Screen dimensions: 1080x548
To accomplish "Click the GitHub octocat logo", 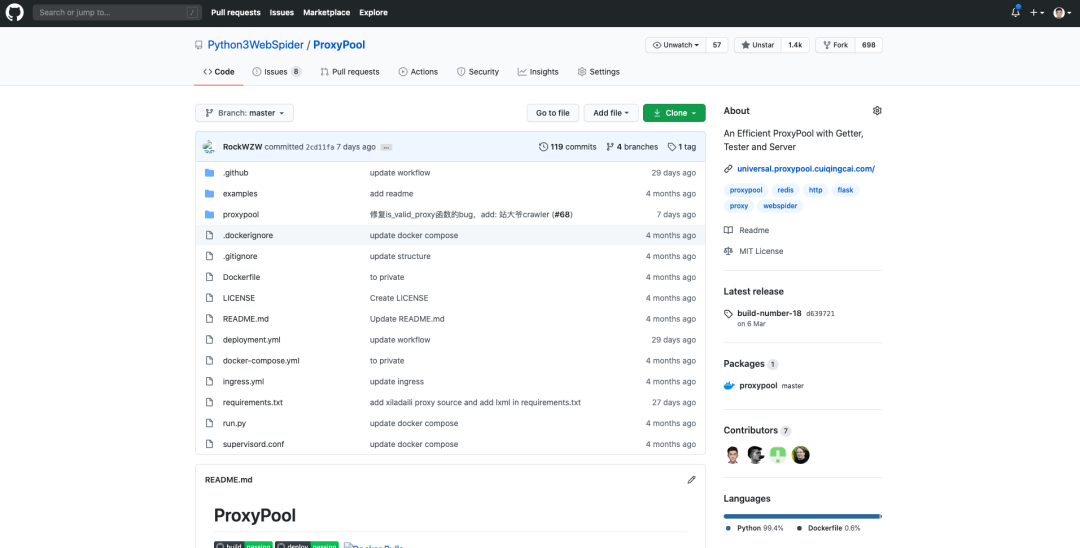I will [x=15, y=12].
